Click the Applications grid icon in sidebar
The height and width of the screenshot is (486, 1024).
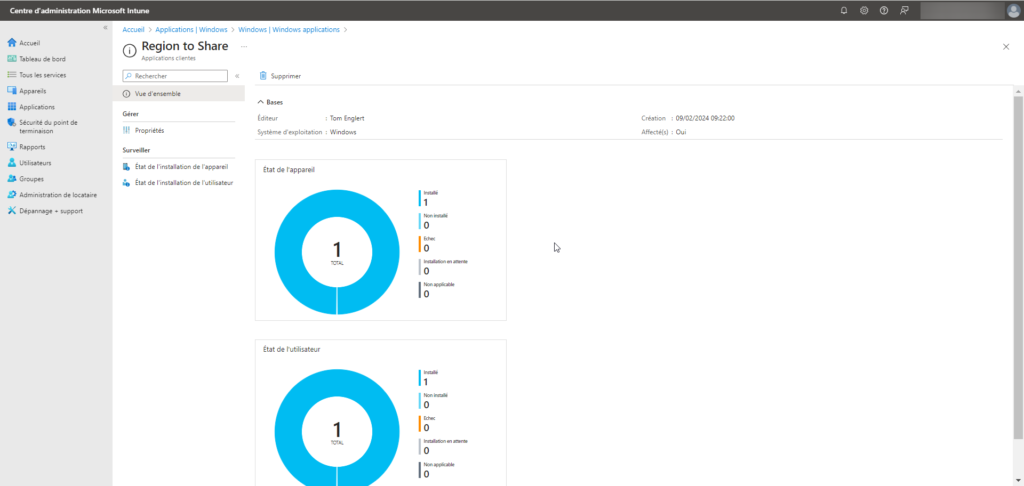[x=11, y=107]
